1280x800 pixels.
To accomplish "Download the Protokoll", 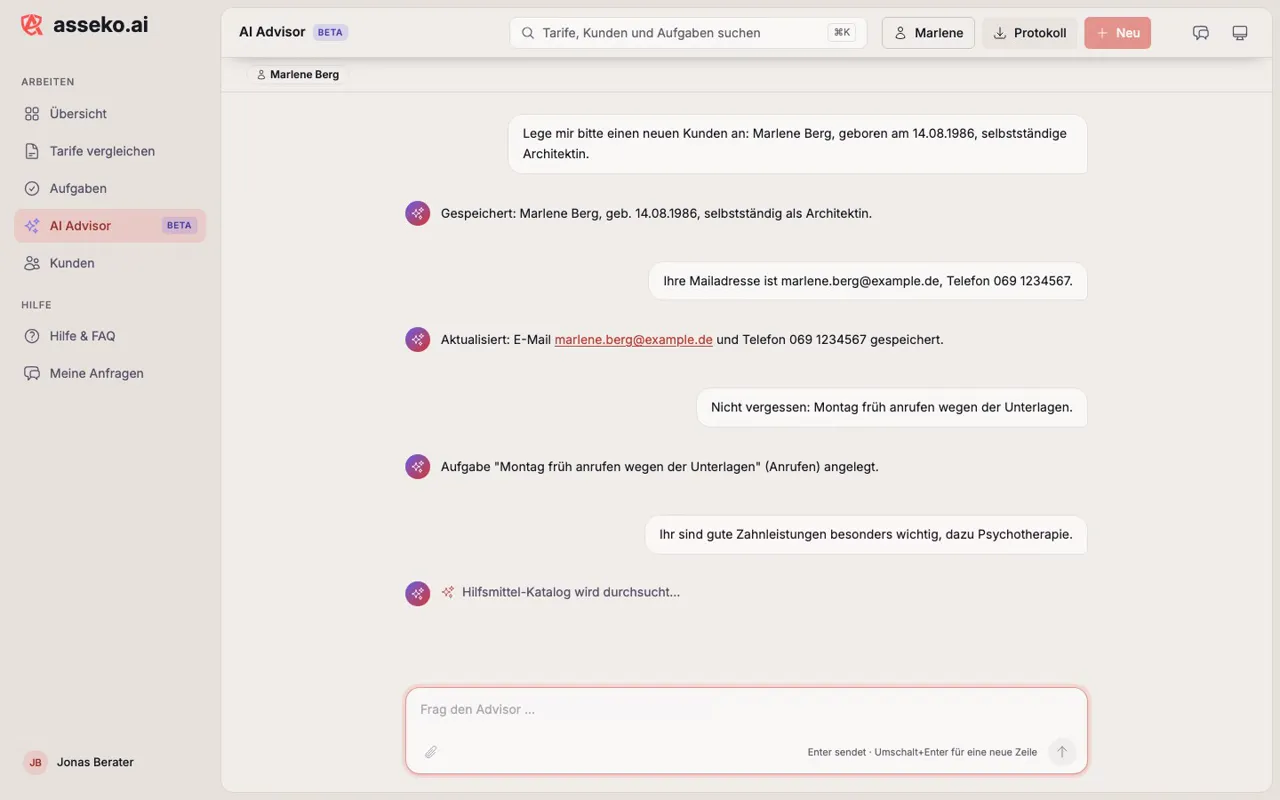I will point(1029,33).
